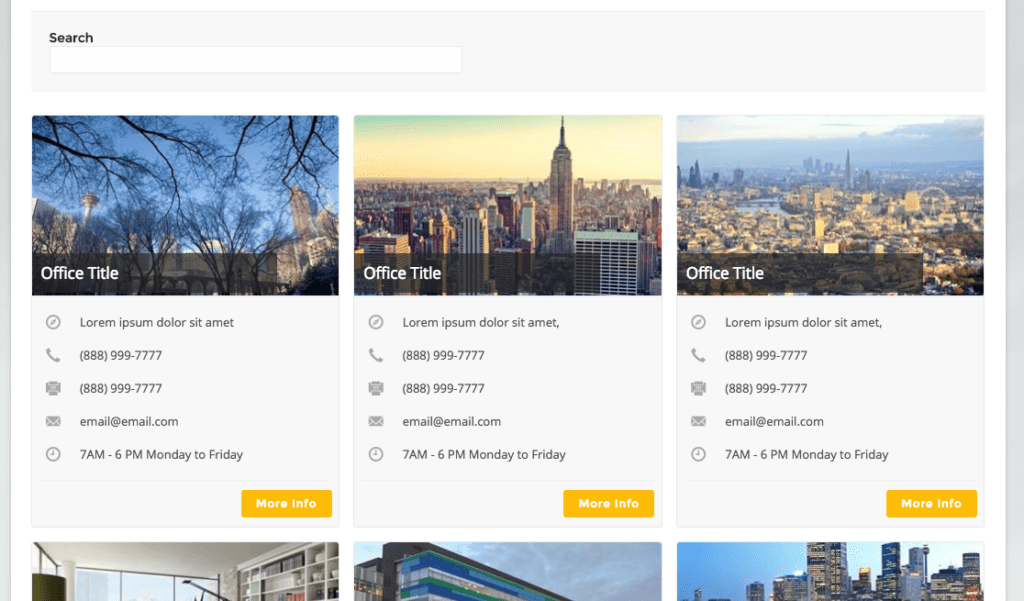Click the phone icon in third office card

click(x=699, y=355)
